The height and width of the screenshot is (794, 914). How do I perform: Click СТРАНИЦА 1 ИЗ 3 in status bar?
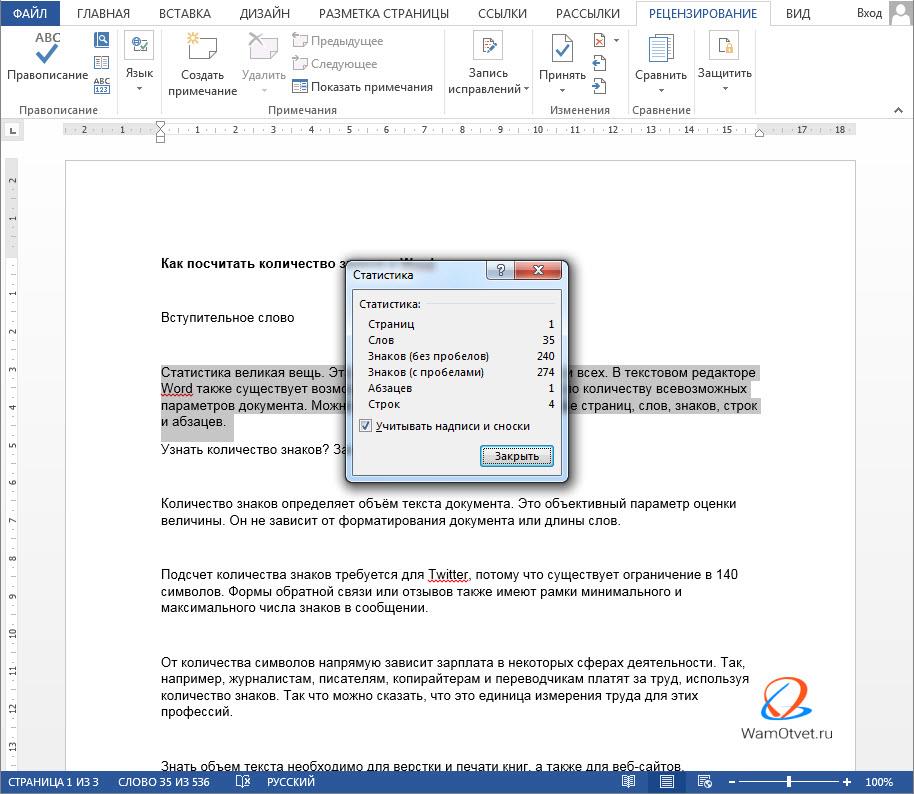tap(53, 782)
